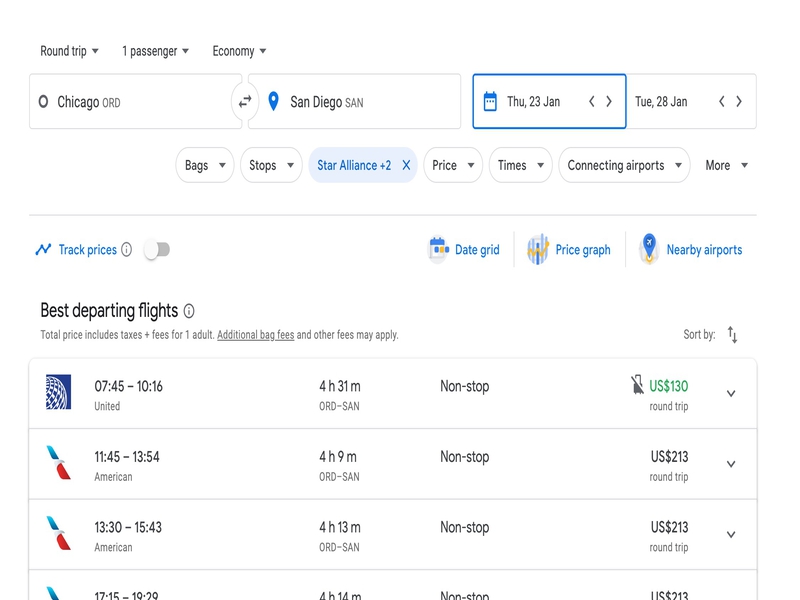Open the 1 passenger dropdown
This screenshot has width=800, height=600.
(x=155, y=51)
